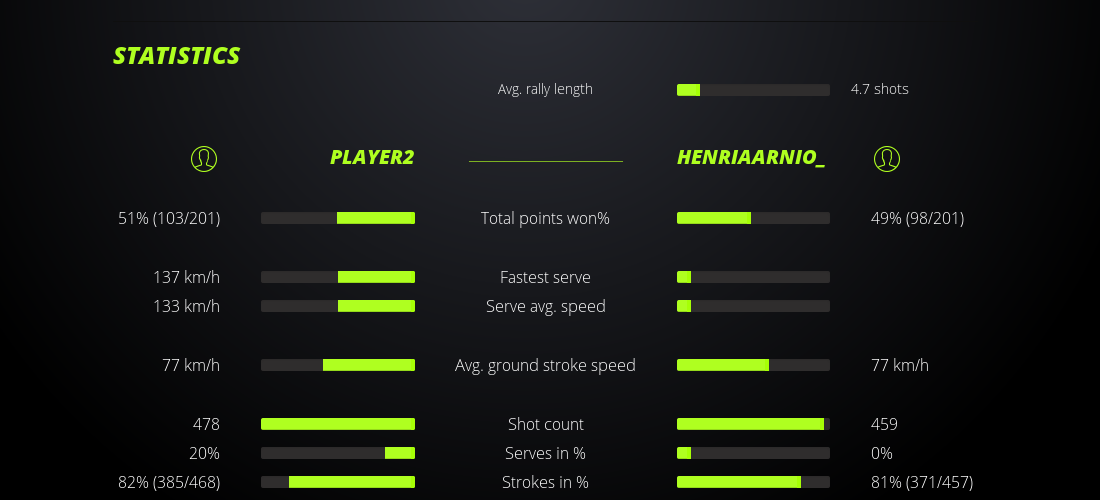This screenshot has height=500, width=1100.
Task: Select the PLAYER2 name heading
Action: (372, 158)
